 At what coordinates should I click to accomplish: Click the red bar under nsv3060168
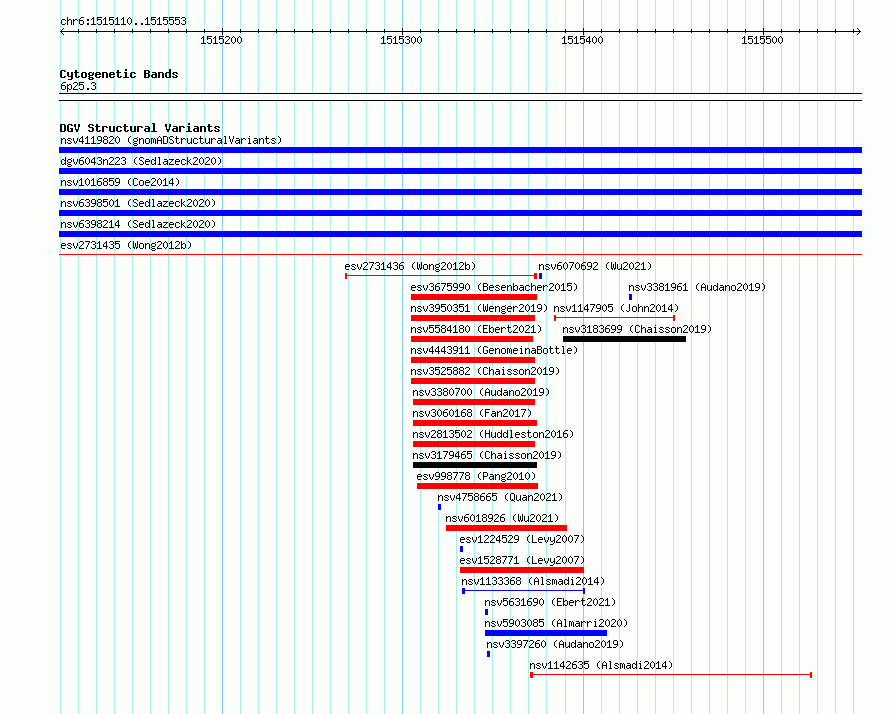coord(475,423)
